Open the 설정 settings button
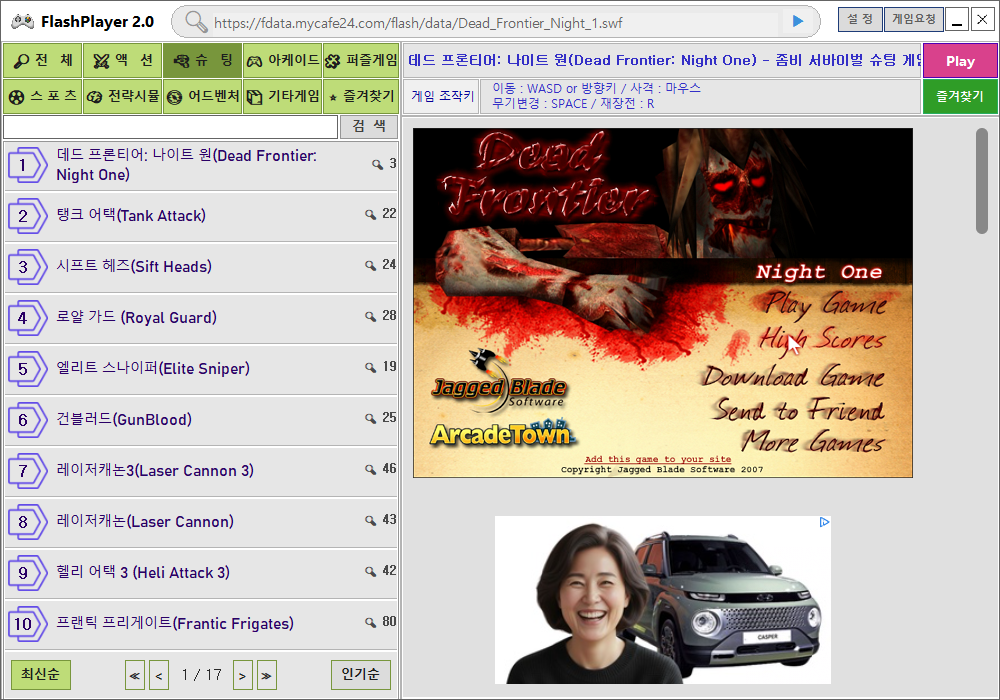 [x=860, y=20]
